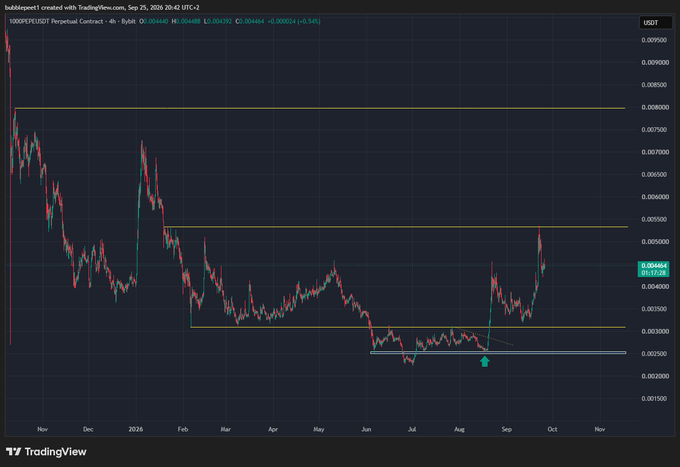Click the May label on time axis
The height and width of the screenshot is (467, 680).
click(319, 429)
